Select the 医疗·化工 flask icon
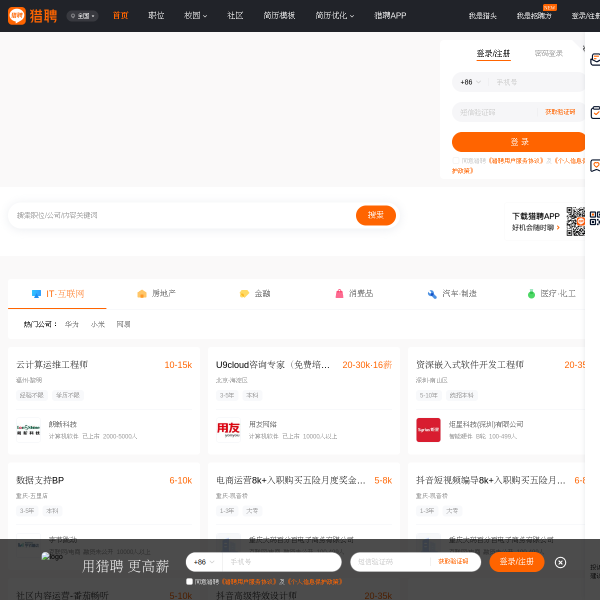Viewport: 600px width, 600px height. click(x=531, y=293)
